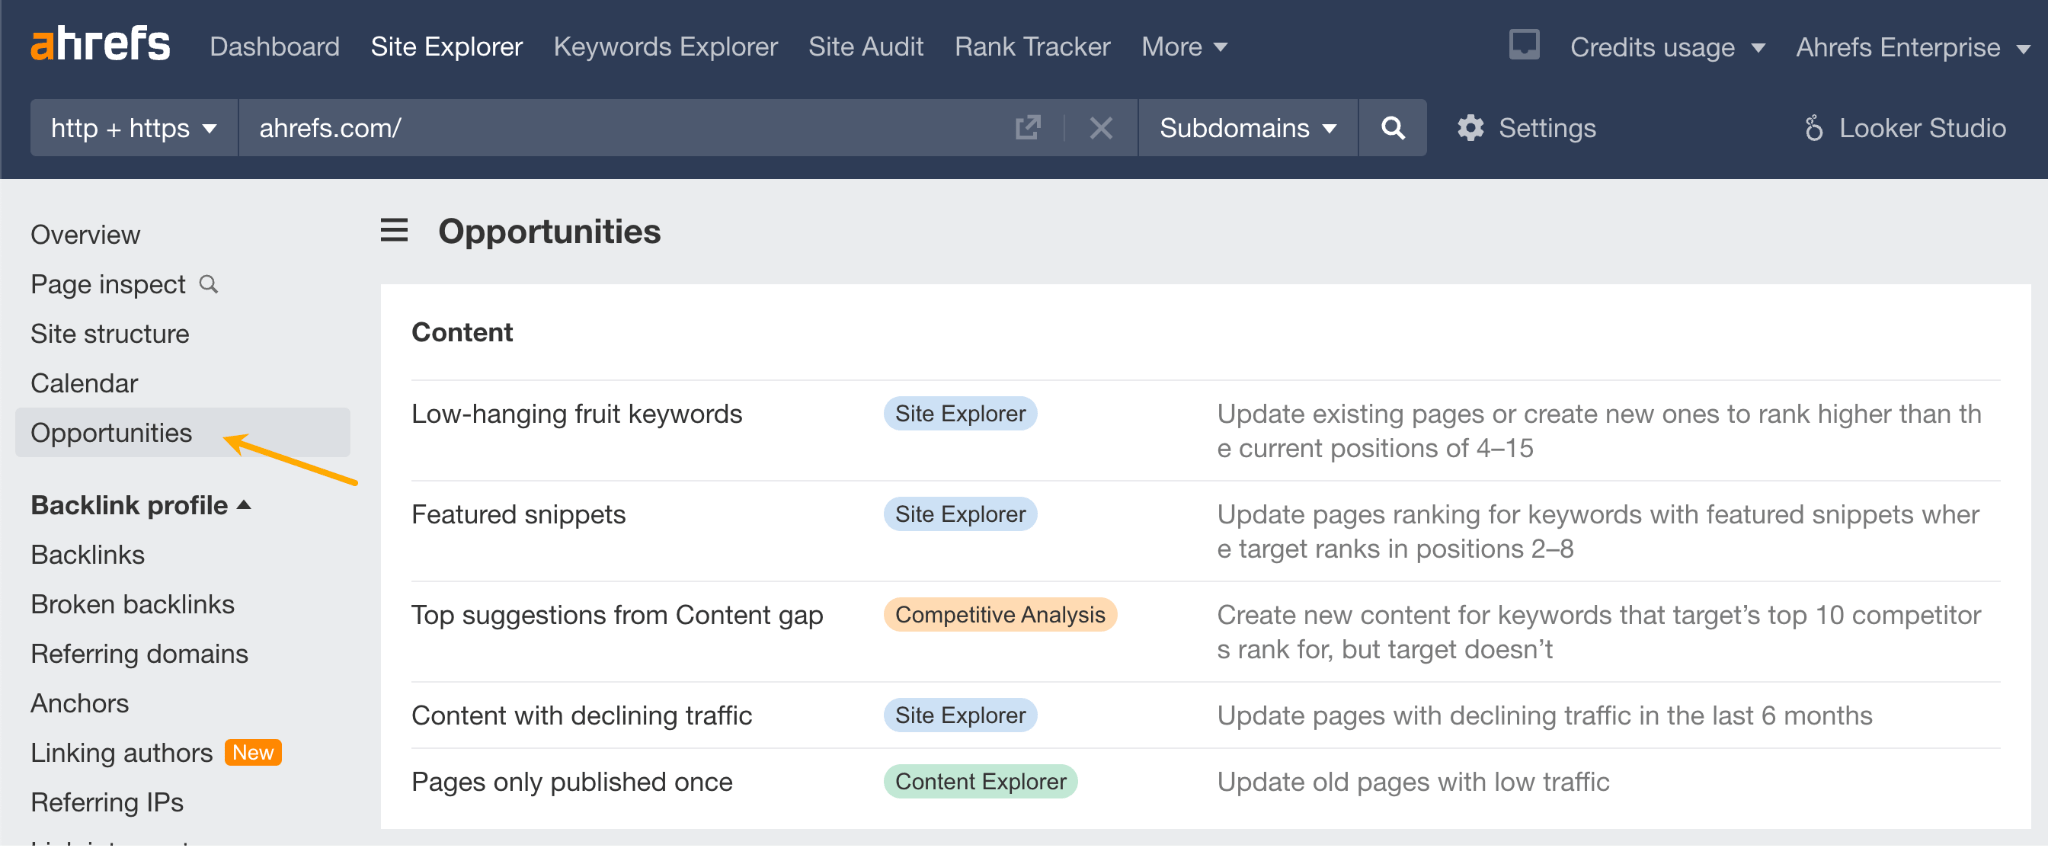Click the search magnifier button
Viewport: 2048px width, 846px height.
point(1393,128)
